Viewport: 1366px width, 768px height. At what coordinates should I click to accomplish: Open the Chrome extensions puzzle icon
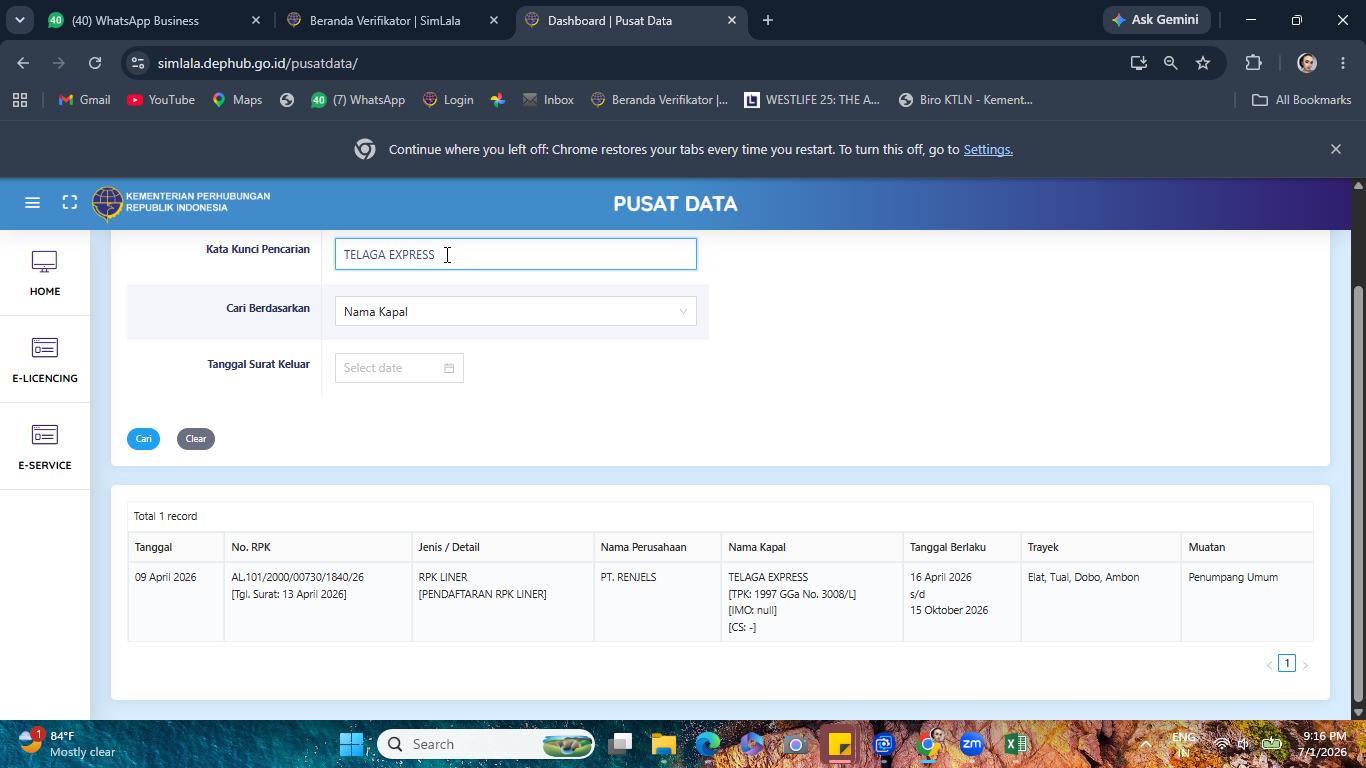(1253, 63)
